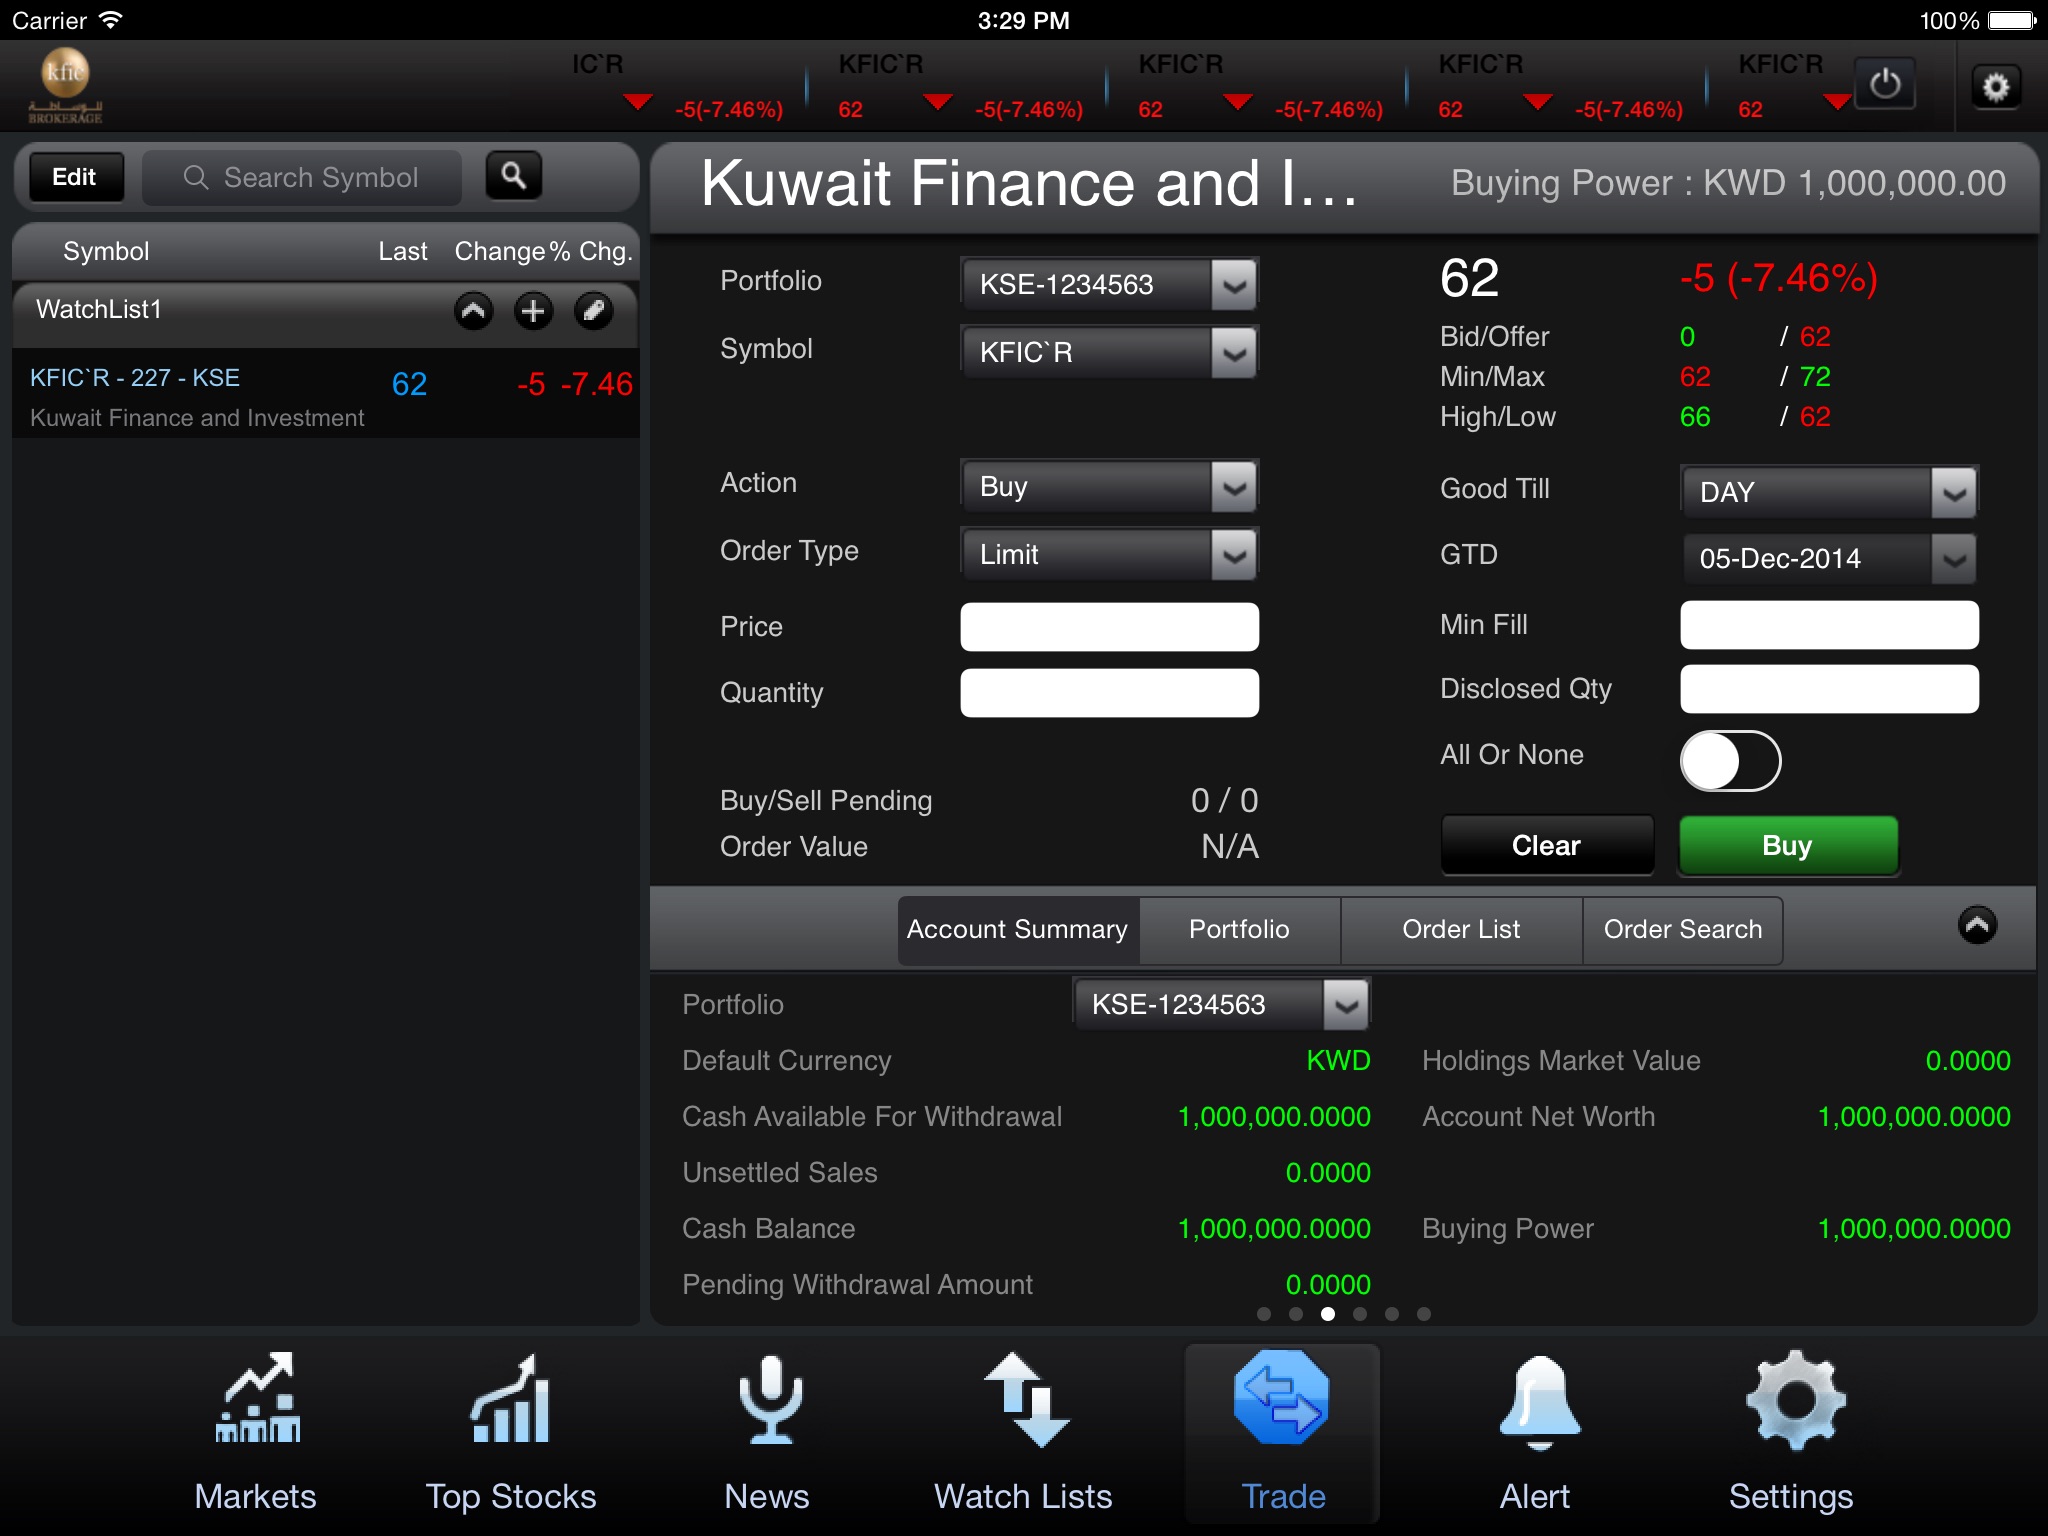Image resolution: width=2048 pixels, height=1536 pixels.
Task: Add a symbol with the WatchList1 plus icon
Action: tap(533, 311)
